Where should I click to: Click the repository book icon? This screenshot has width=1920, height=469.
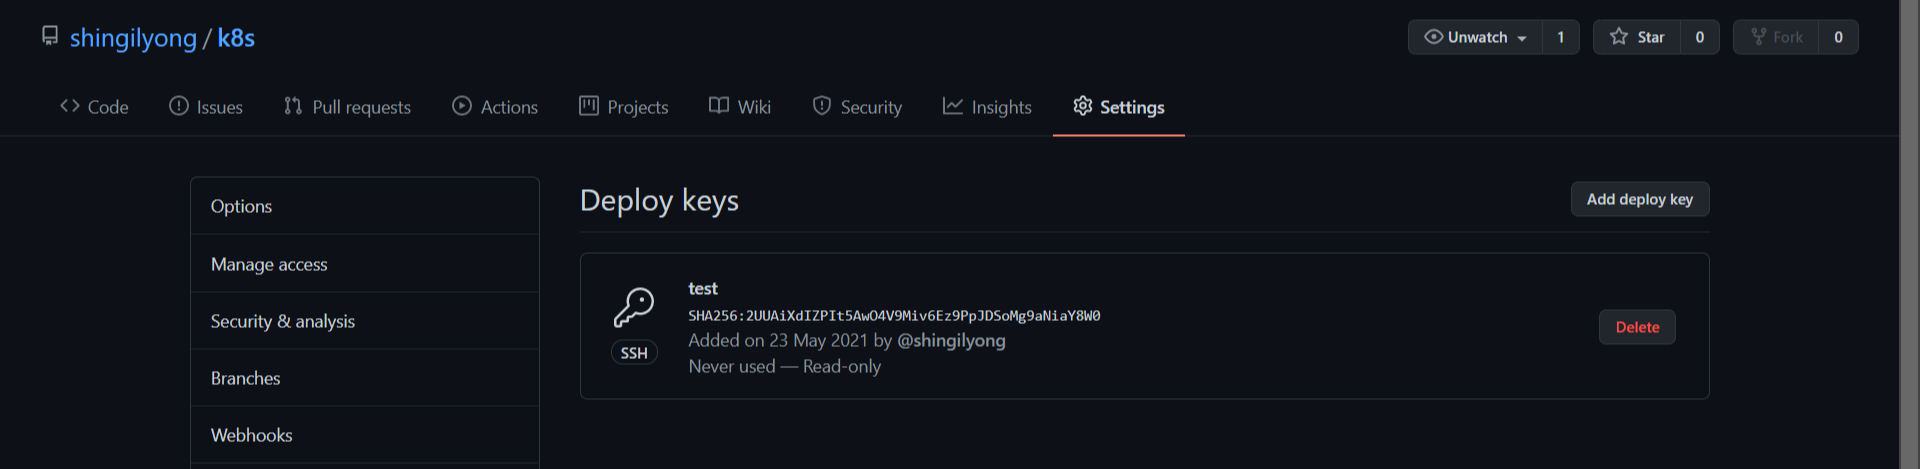[x=50, y=36]
